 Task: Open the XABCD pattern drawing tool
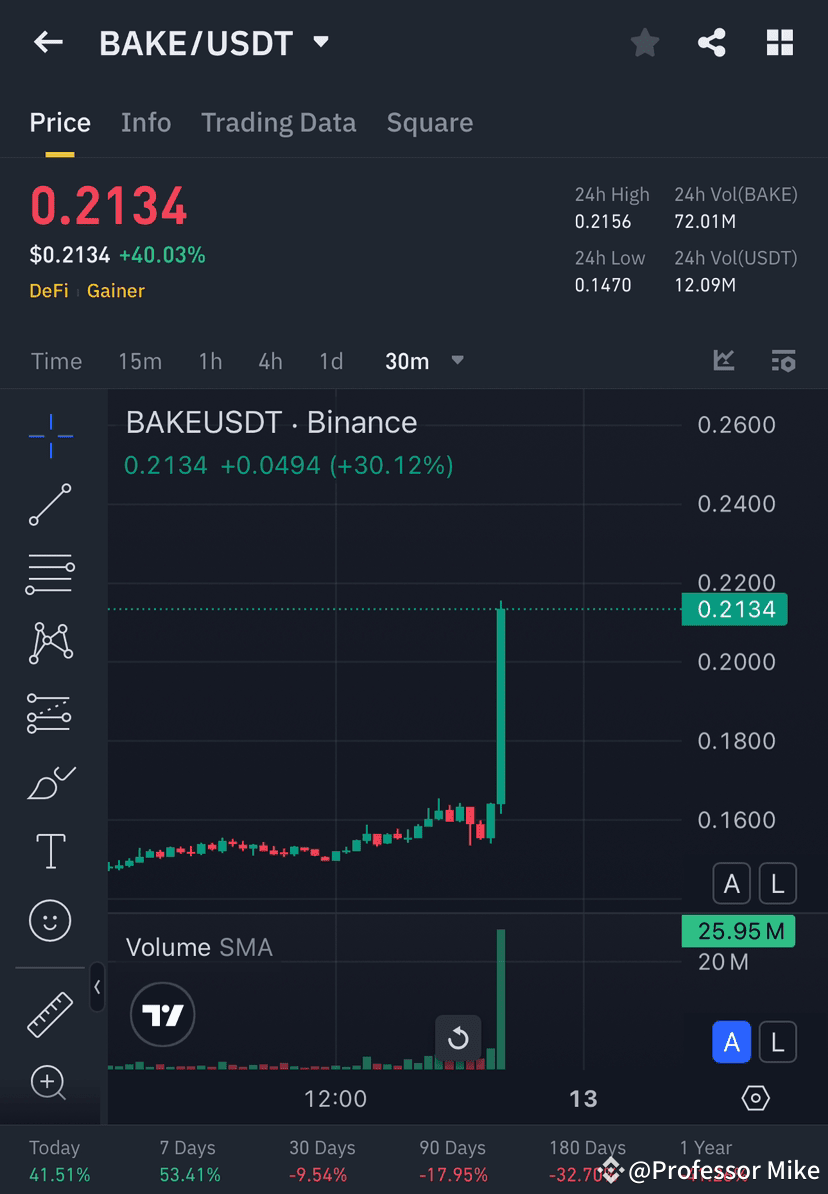[x=50, y=643]
